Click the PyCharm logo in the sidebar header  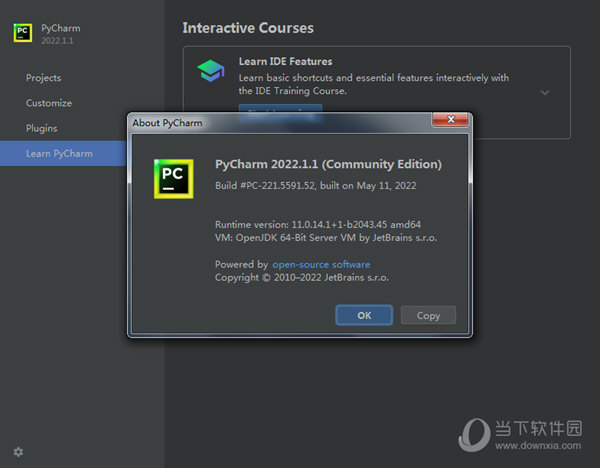pyautogui.click(x=23, y=33)
